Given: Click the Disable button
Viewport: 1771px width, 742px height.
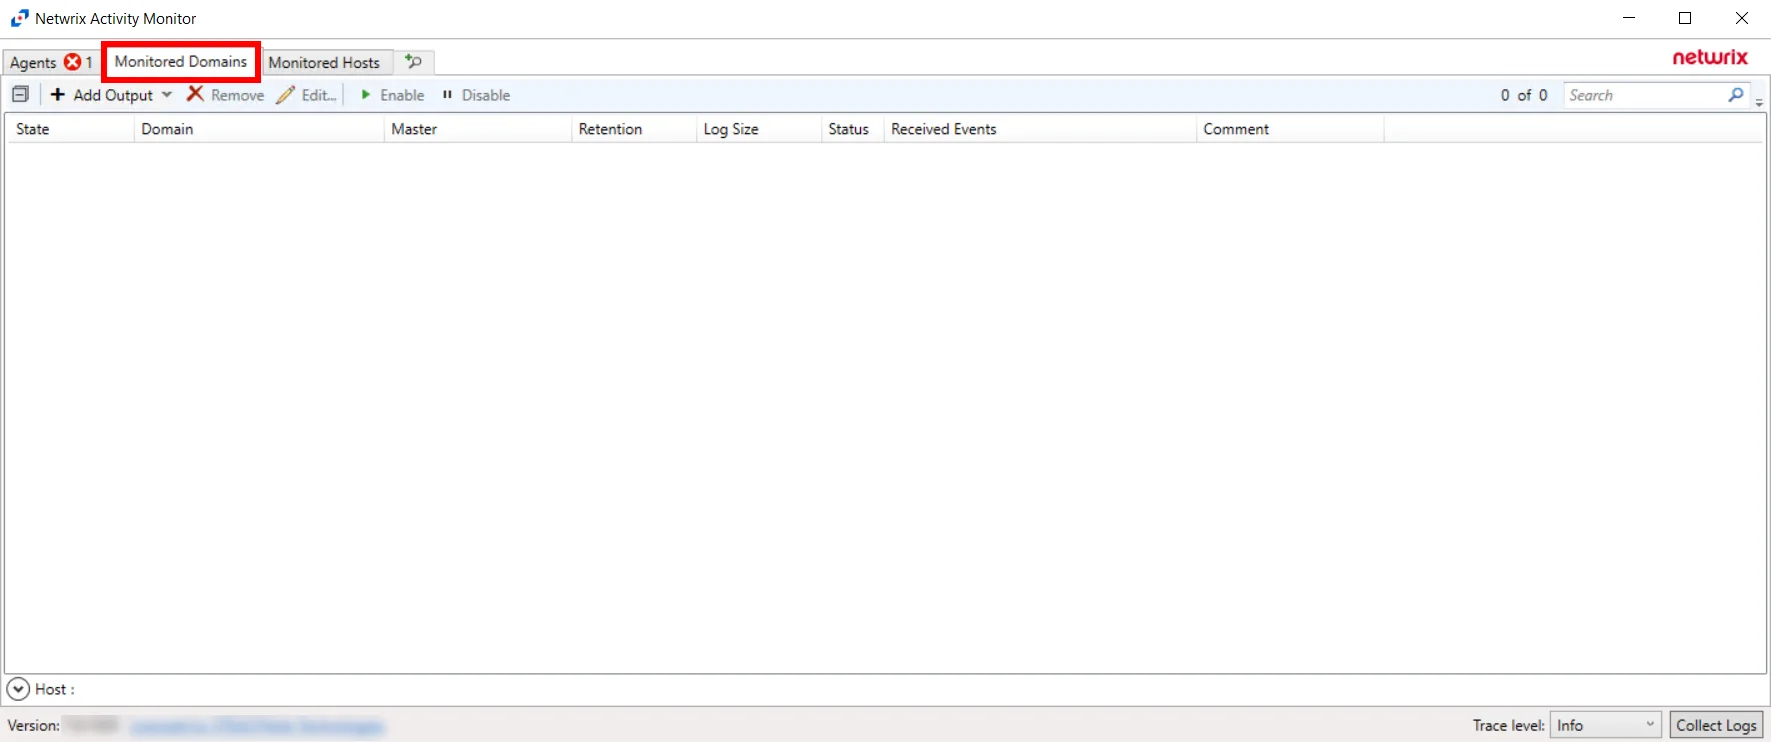Looking at the screenshot, I should (476, 95).
